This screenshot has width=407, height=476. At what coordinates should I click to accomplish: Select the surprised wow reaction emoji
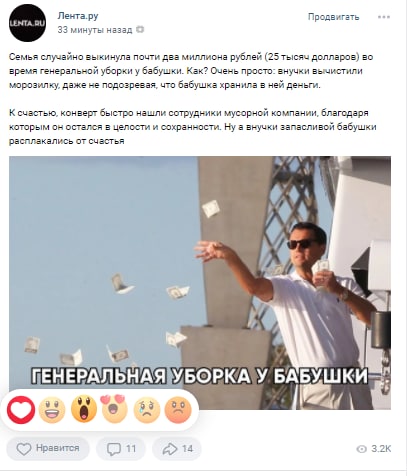tap(84, 409)
